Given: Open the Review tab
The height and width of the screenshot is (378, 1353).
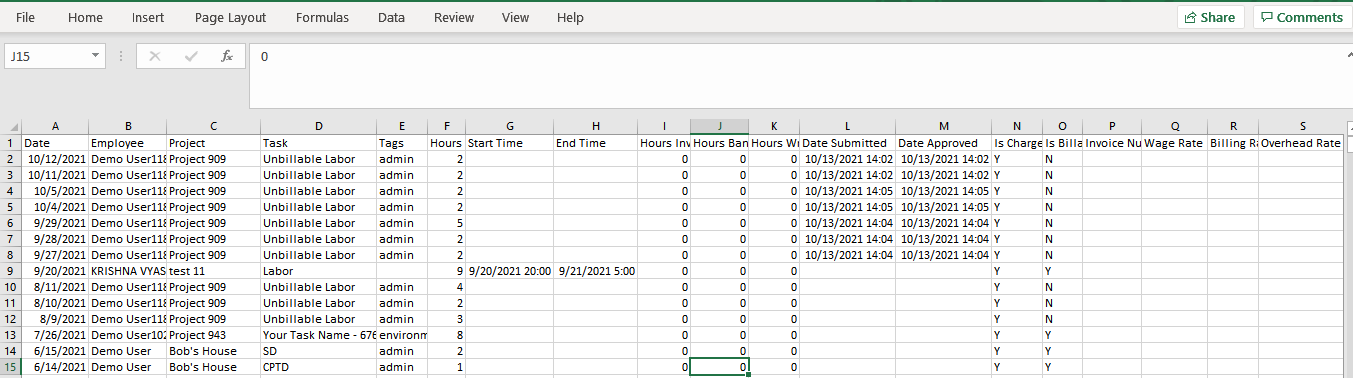Looking at the screenshot, I should tap(454, 18).
